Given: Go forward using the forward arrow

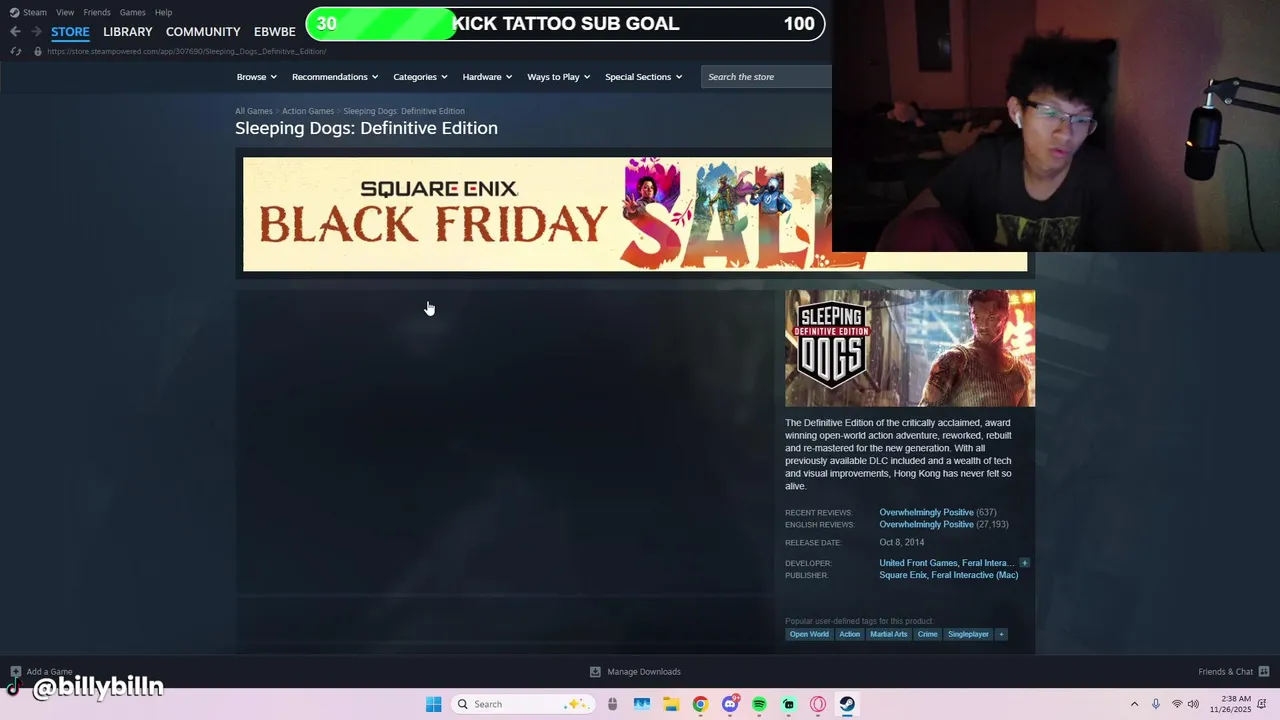Looking at the screenshot, I should tap(36, 32).
